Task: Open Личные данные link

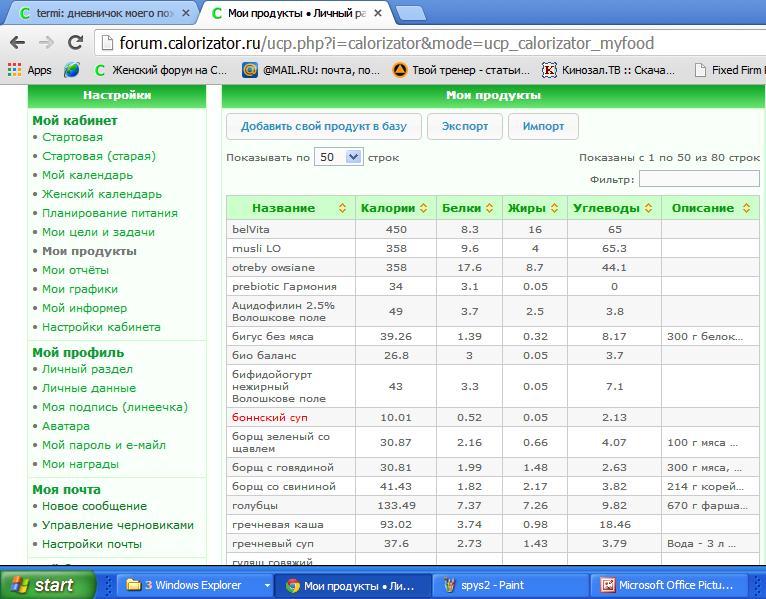Action: (x=89, y=388)
